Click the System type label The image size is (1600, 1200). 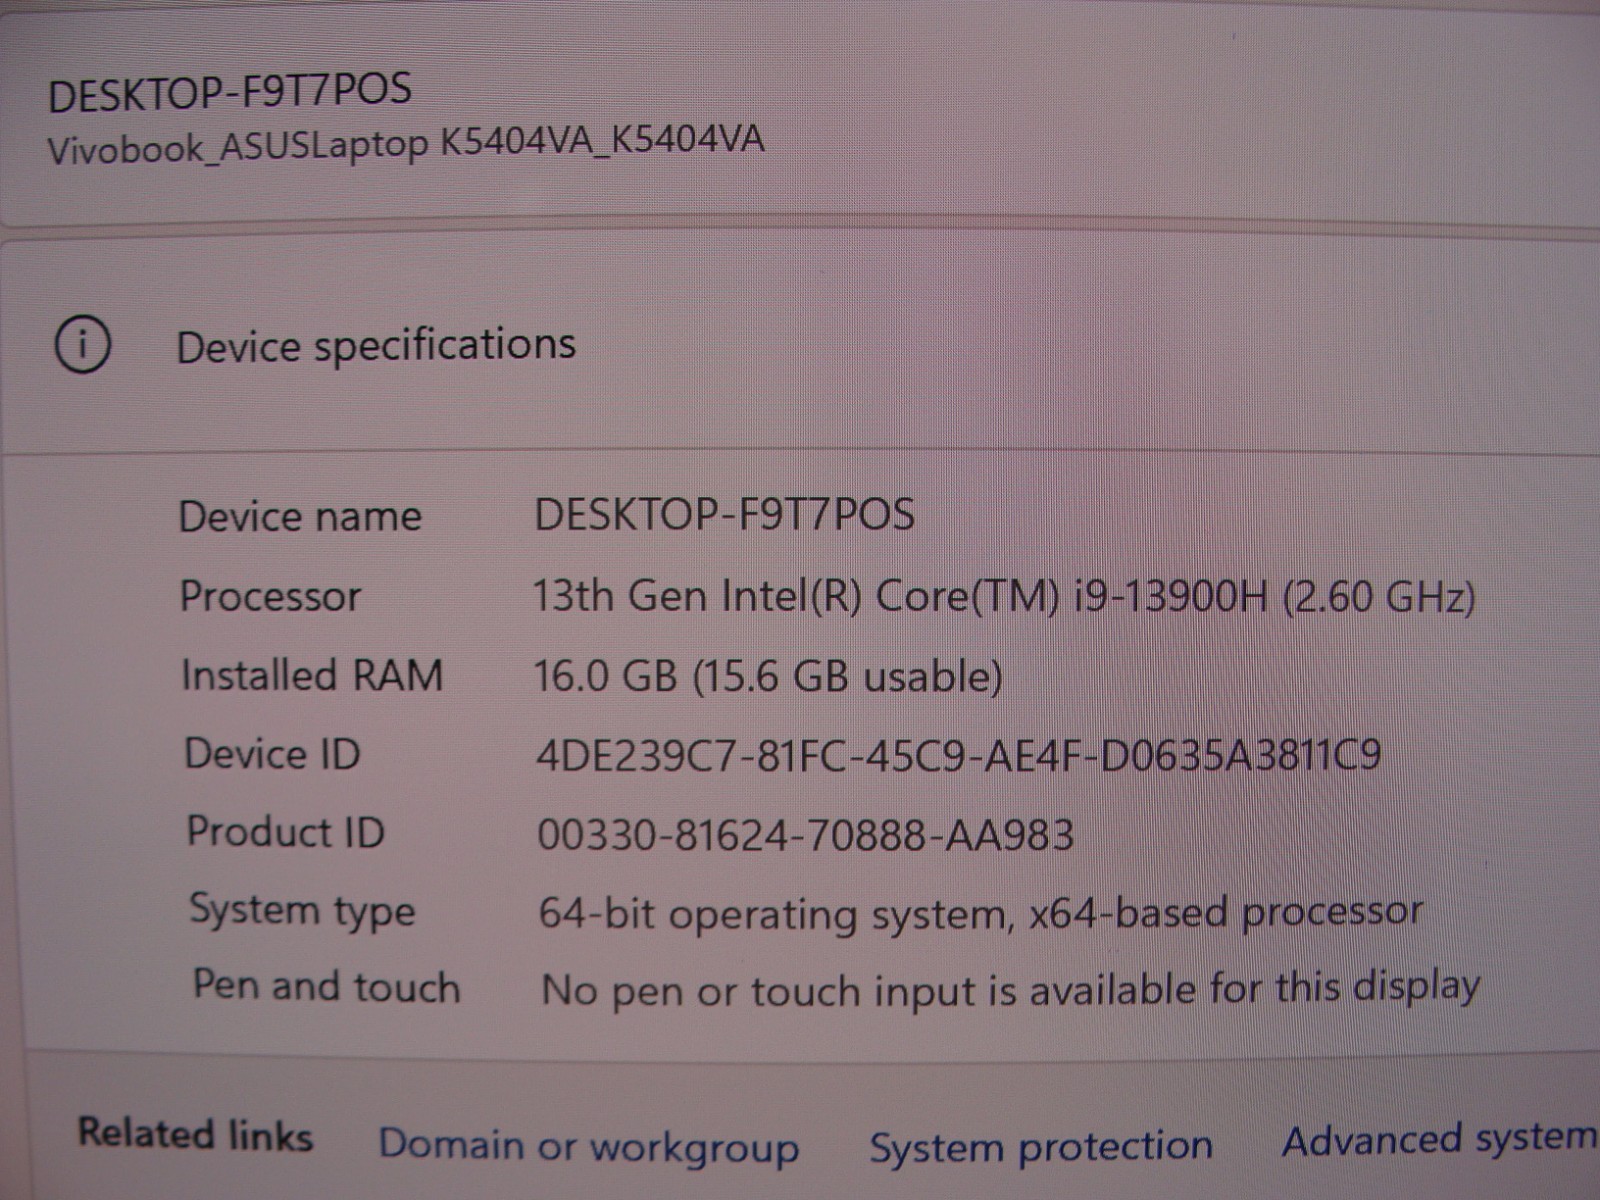pyautogui.click(x=302, y=911)
